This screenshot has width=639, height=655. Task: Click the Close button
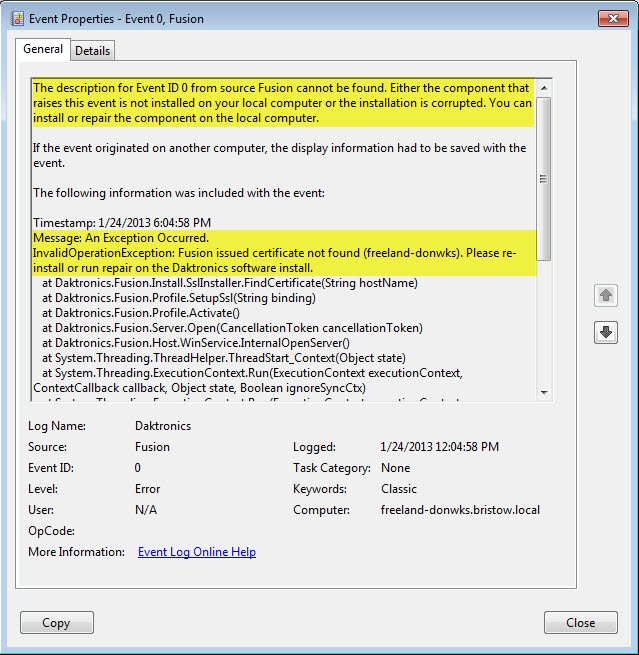click(581, 623)
